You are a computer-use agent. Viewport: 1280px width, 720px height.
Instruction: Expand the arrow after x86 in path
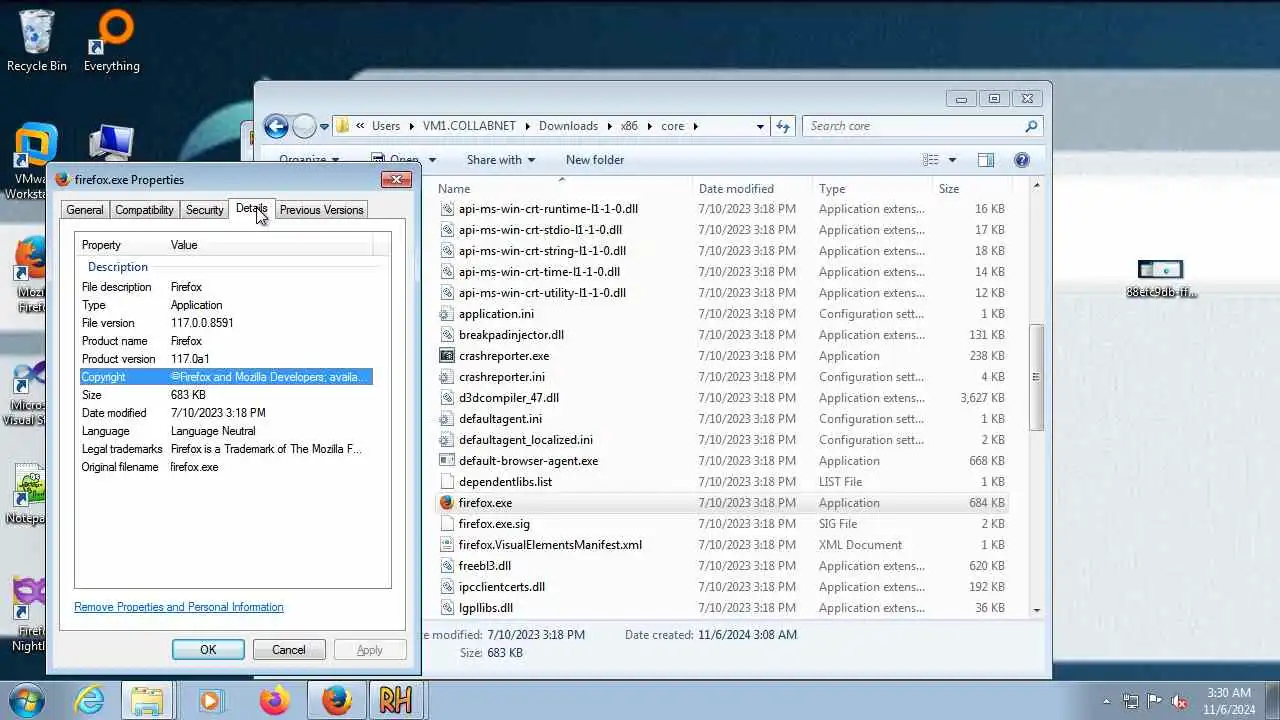click(x=649, y=126)
